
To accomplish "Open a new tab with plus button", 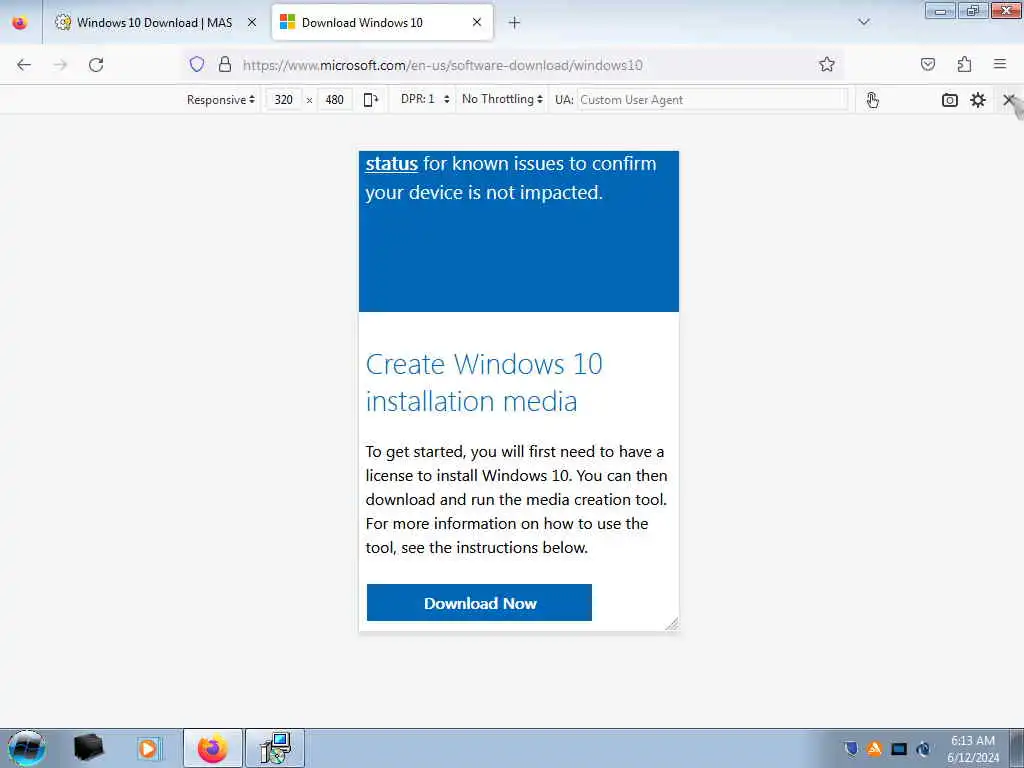I will tap(514, 23).
